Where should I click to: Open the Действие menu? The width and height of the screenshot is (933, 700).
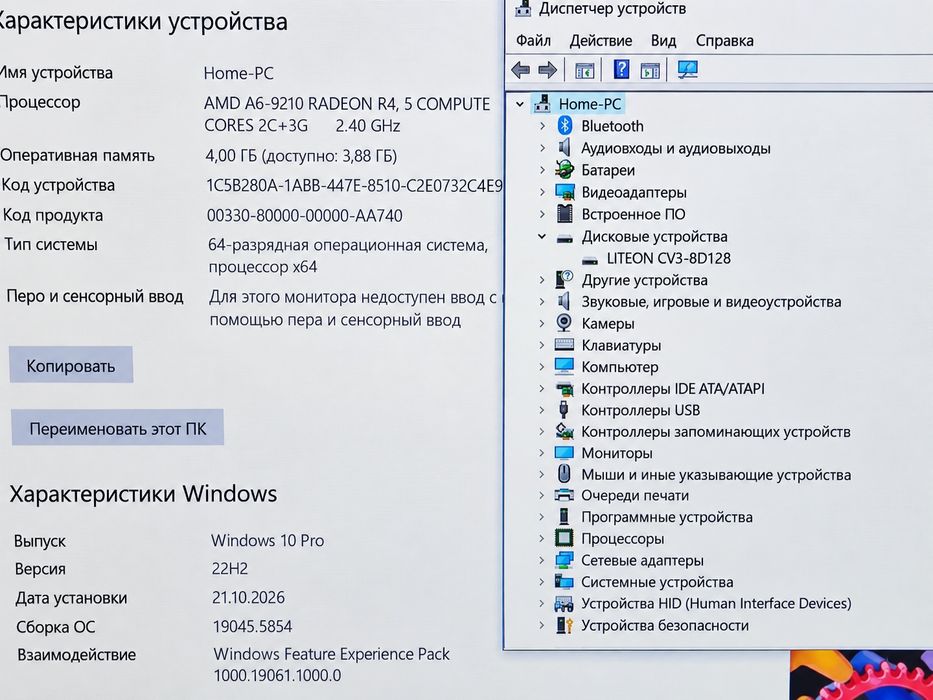click(600, 40)
